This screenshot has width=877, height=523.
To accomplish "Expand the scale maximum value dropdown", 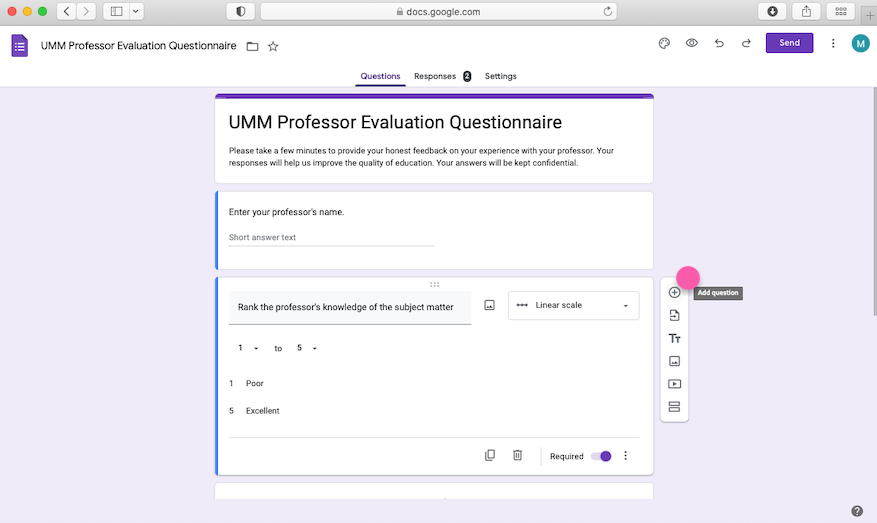I will click(307, 348).
